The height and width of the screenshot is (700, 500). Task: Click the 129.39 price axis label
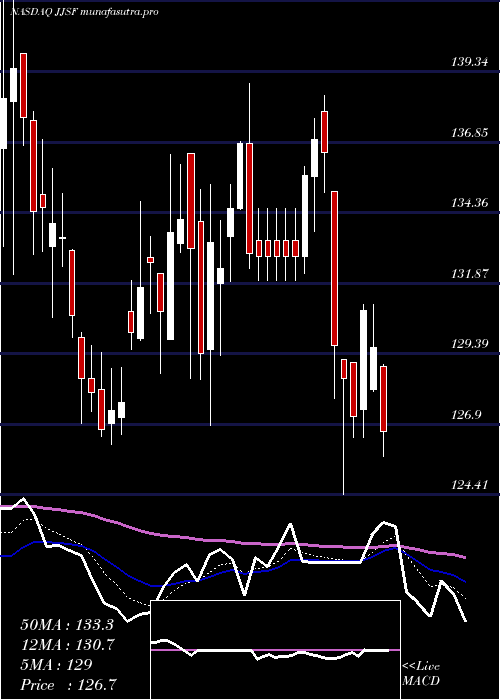[x=469, y=344]
